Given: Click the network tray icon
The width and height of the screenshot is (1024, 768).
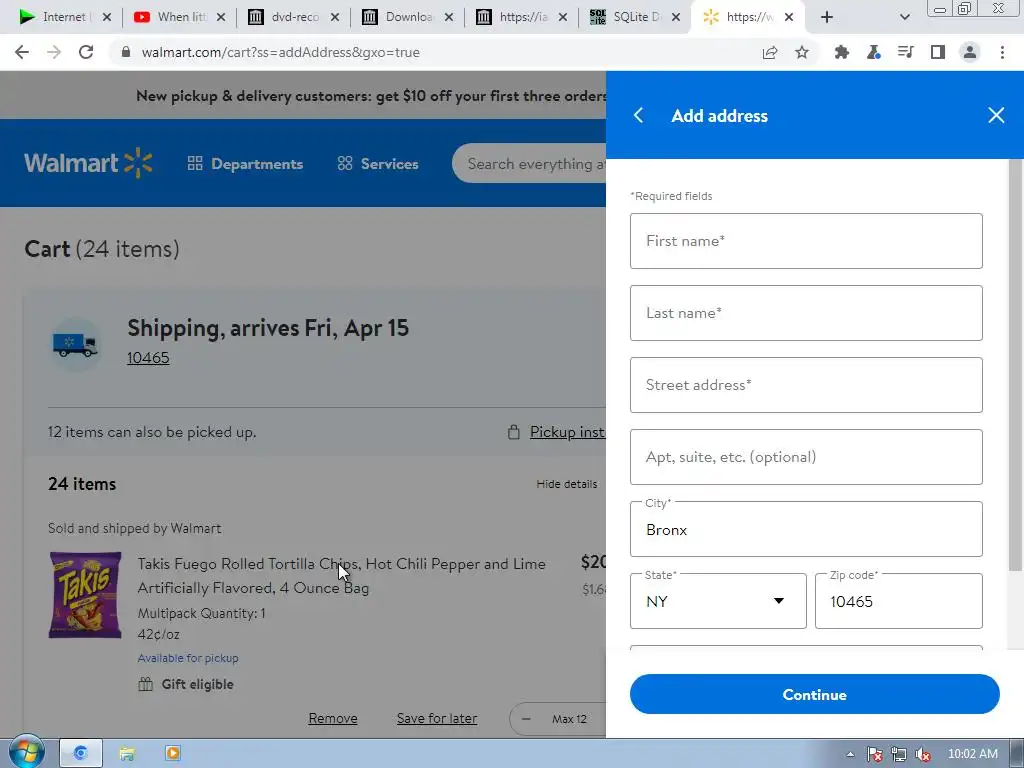Looking at the screenshot, I should pyautogui.click(x=899, y=754).
